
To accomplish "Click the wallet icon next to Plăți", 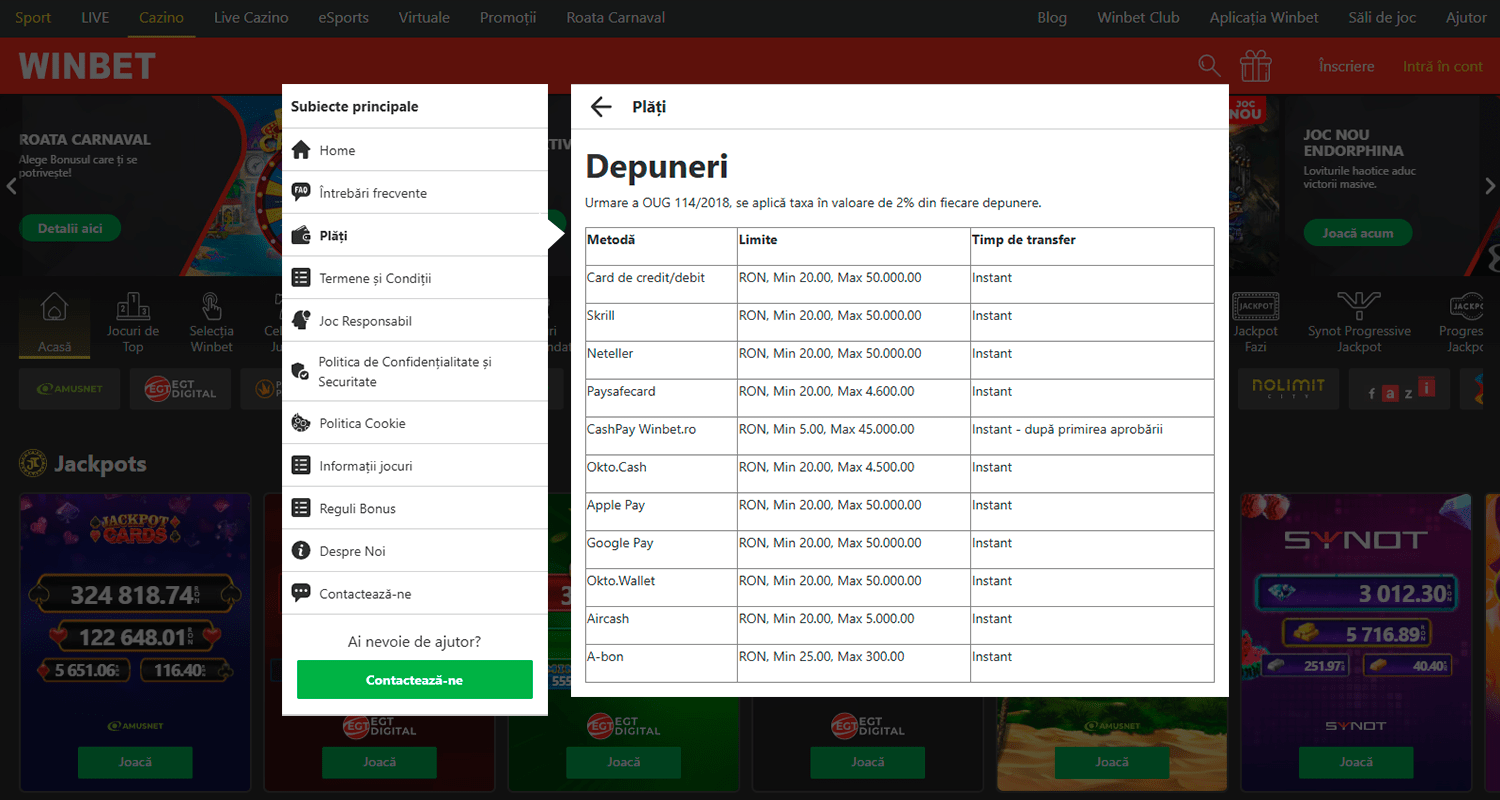I will [x=301, y=236].
